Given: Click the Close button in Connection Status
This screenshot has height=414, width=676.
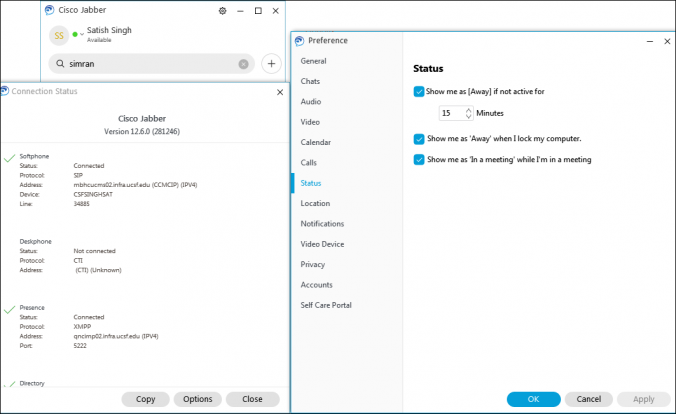Looking at the screenshot, I should (252, 399).
